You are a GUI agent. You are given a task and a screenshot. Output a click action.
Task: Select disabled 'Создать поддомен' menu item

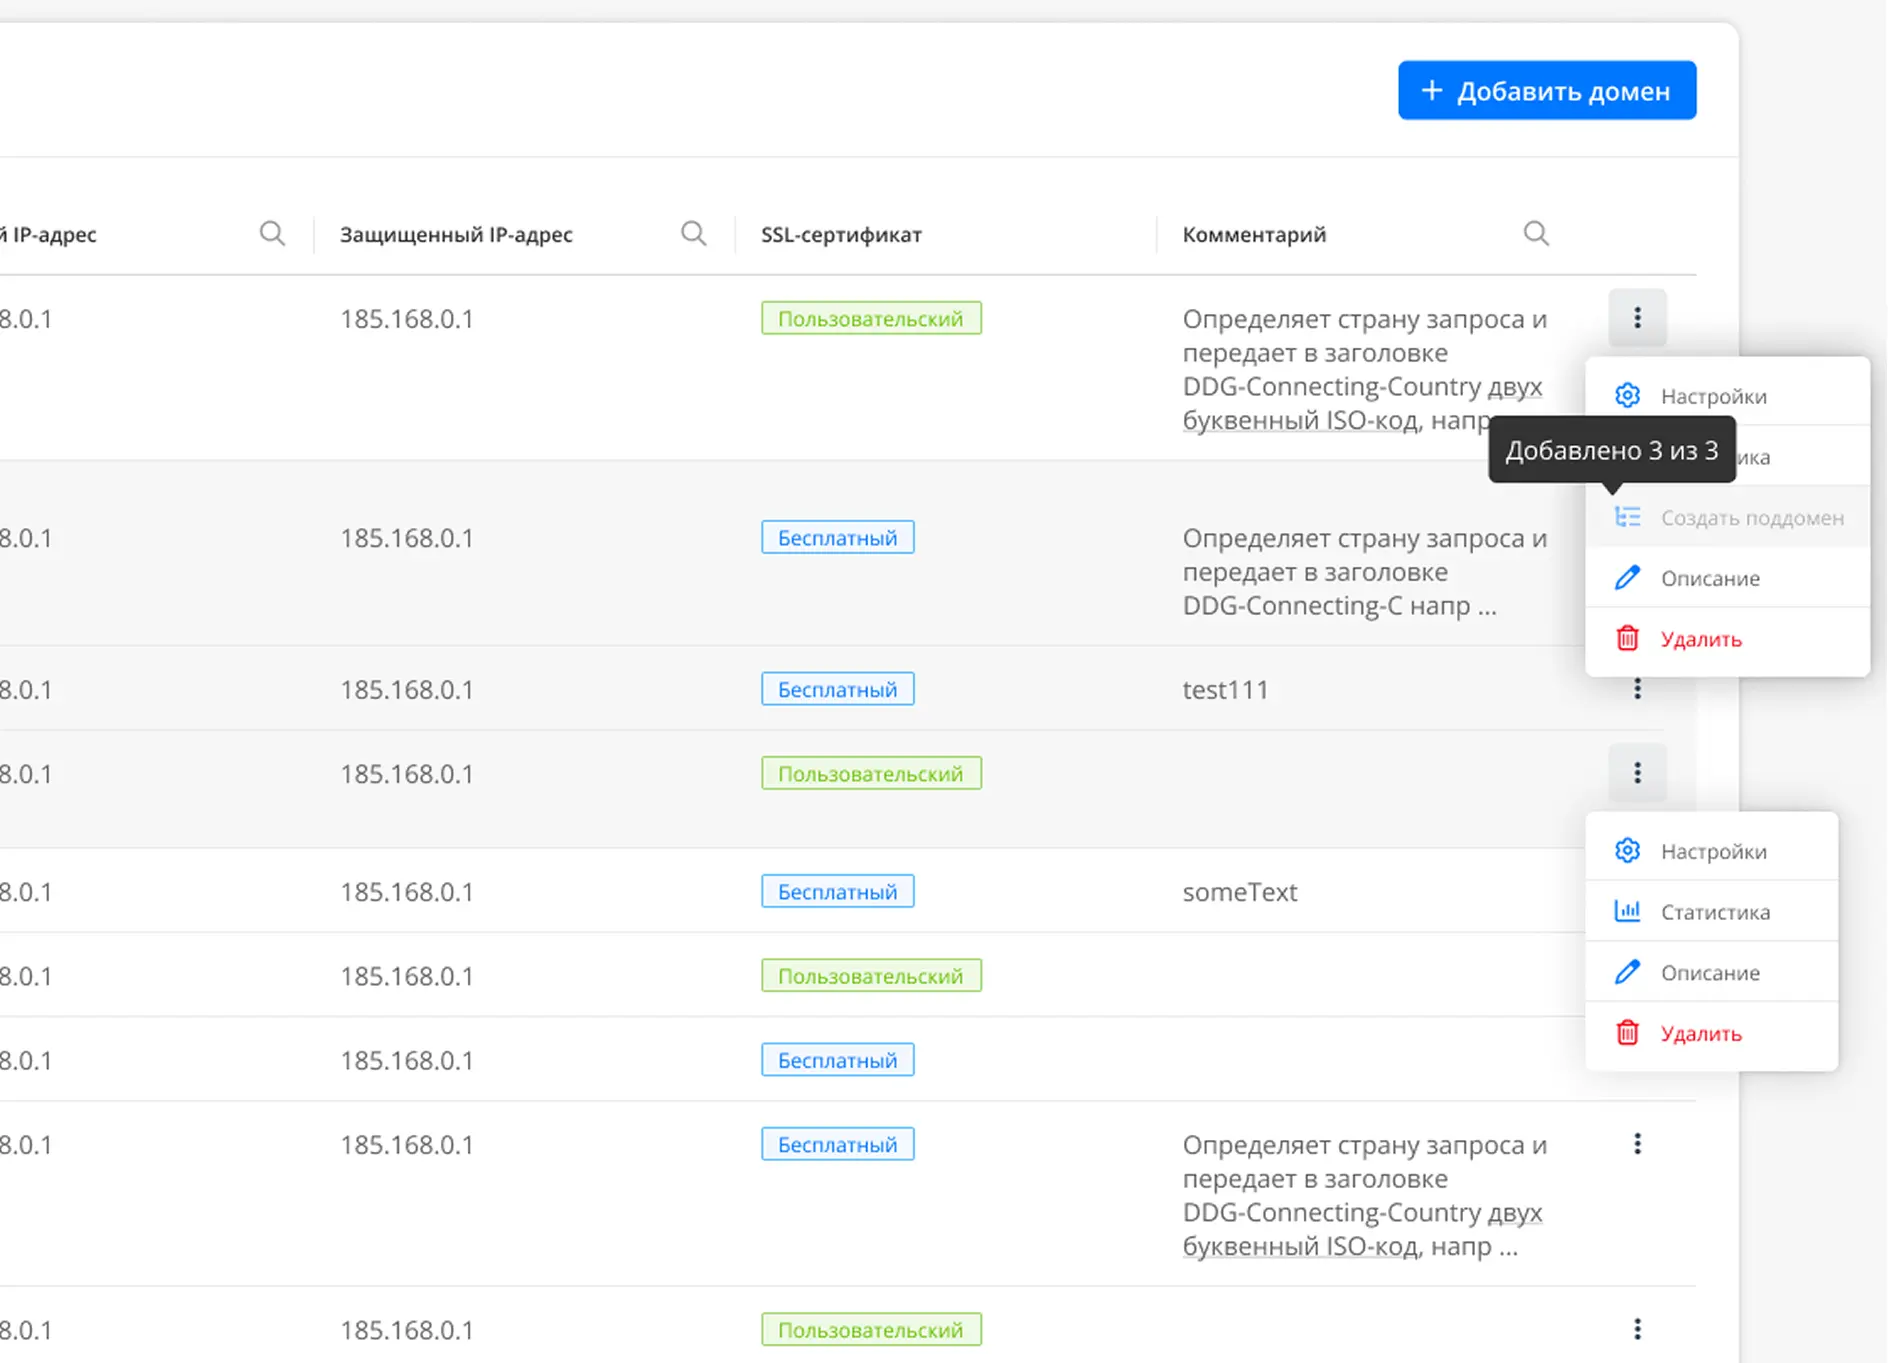[1727, 517]
